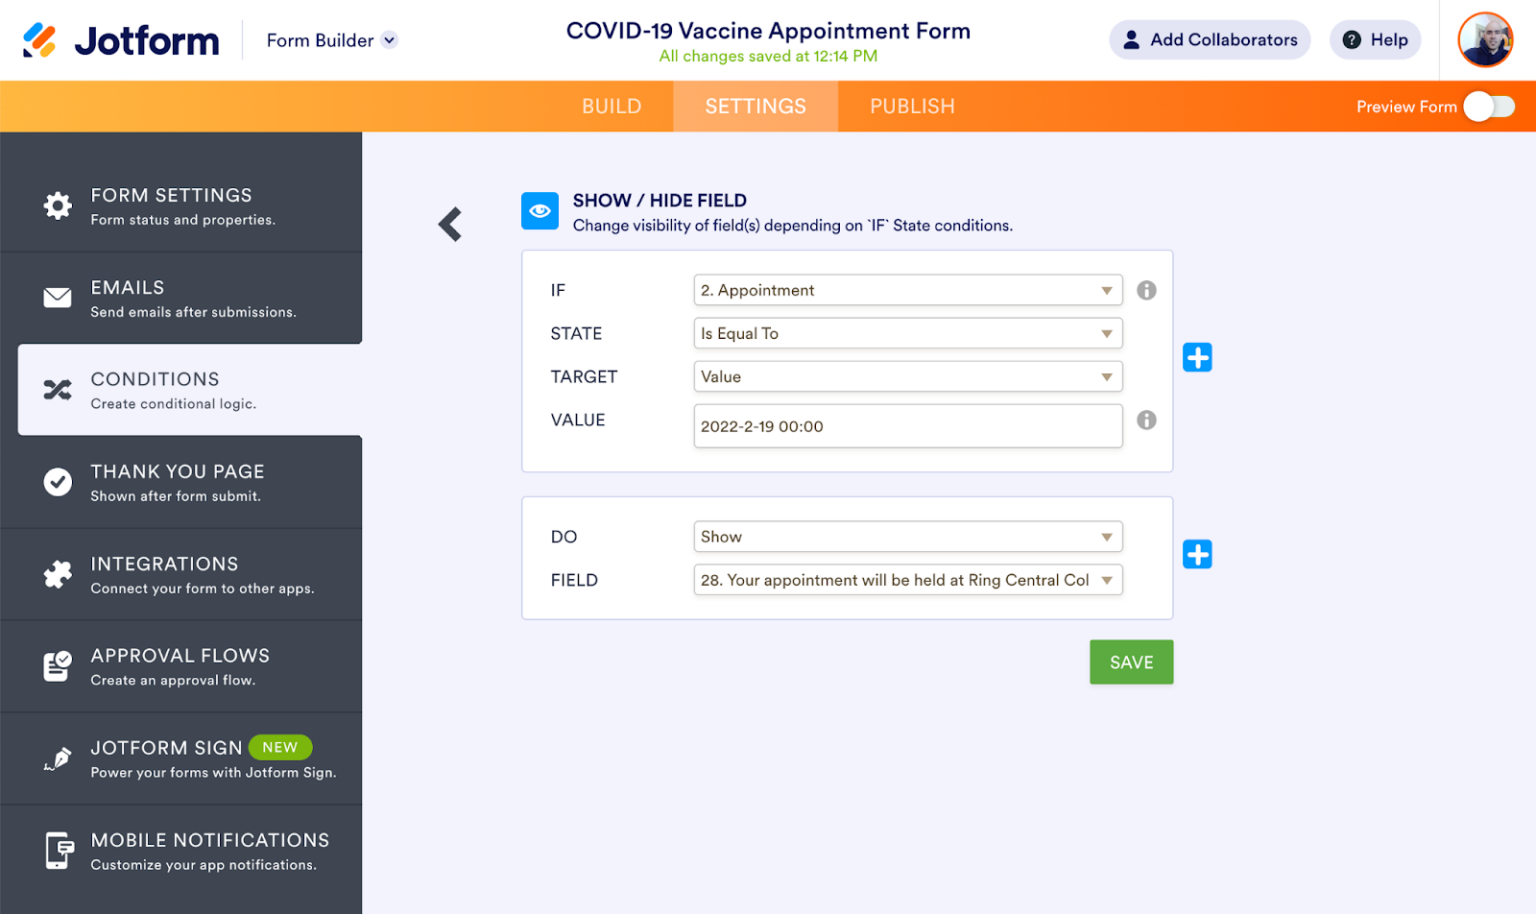The width and height of the screenshot is (1536, 914).
Task: Click the Jotform Sign pen icon
Action: click(57, 758)
